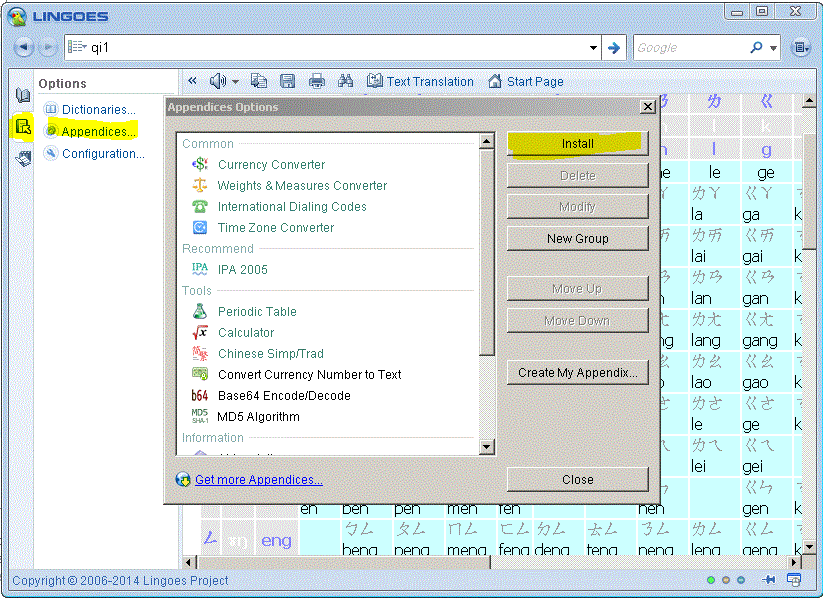Click the pin icon in status bar

(x=768, y=580)
